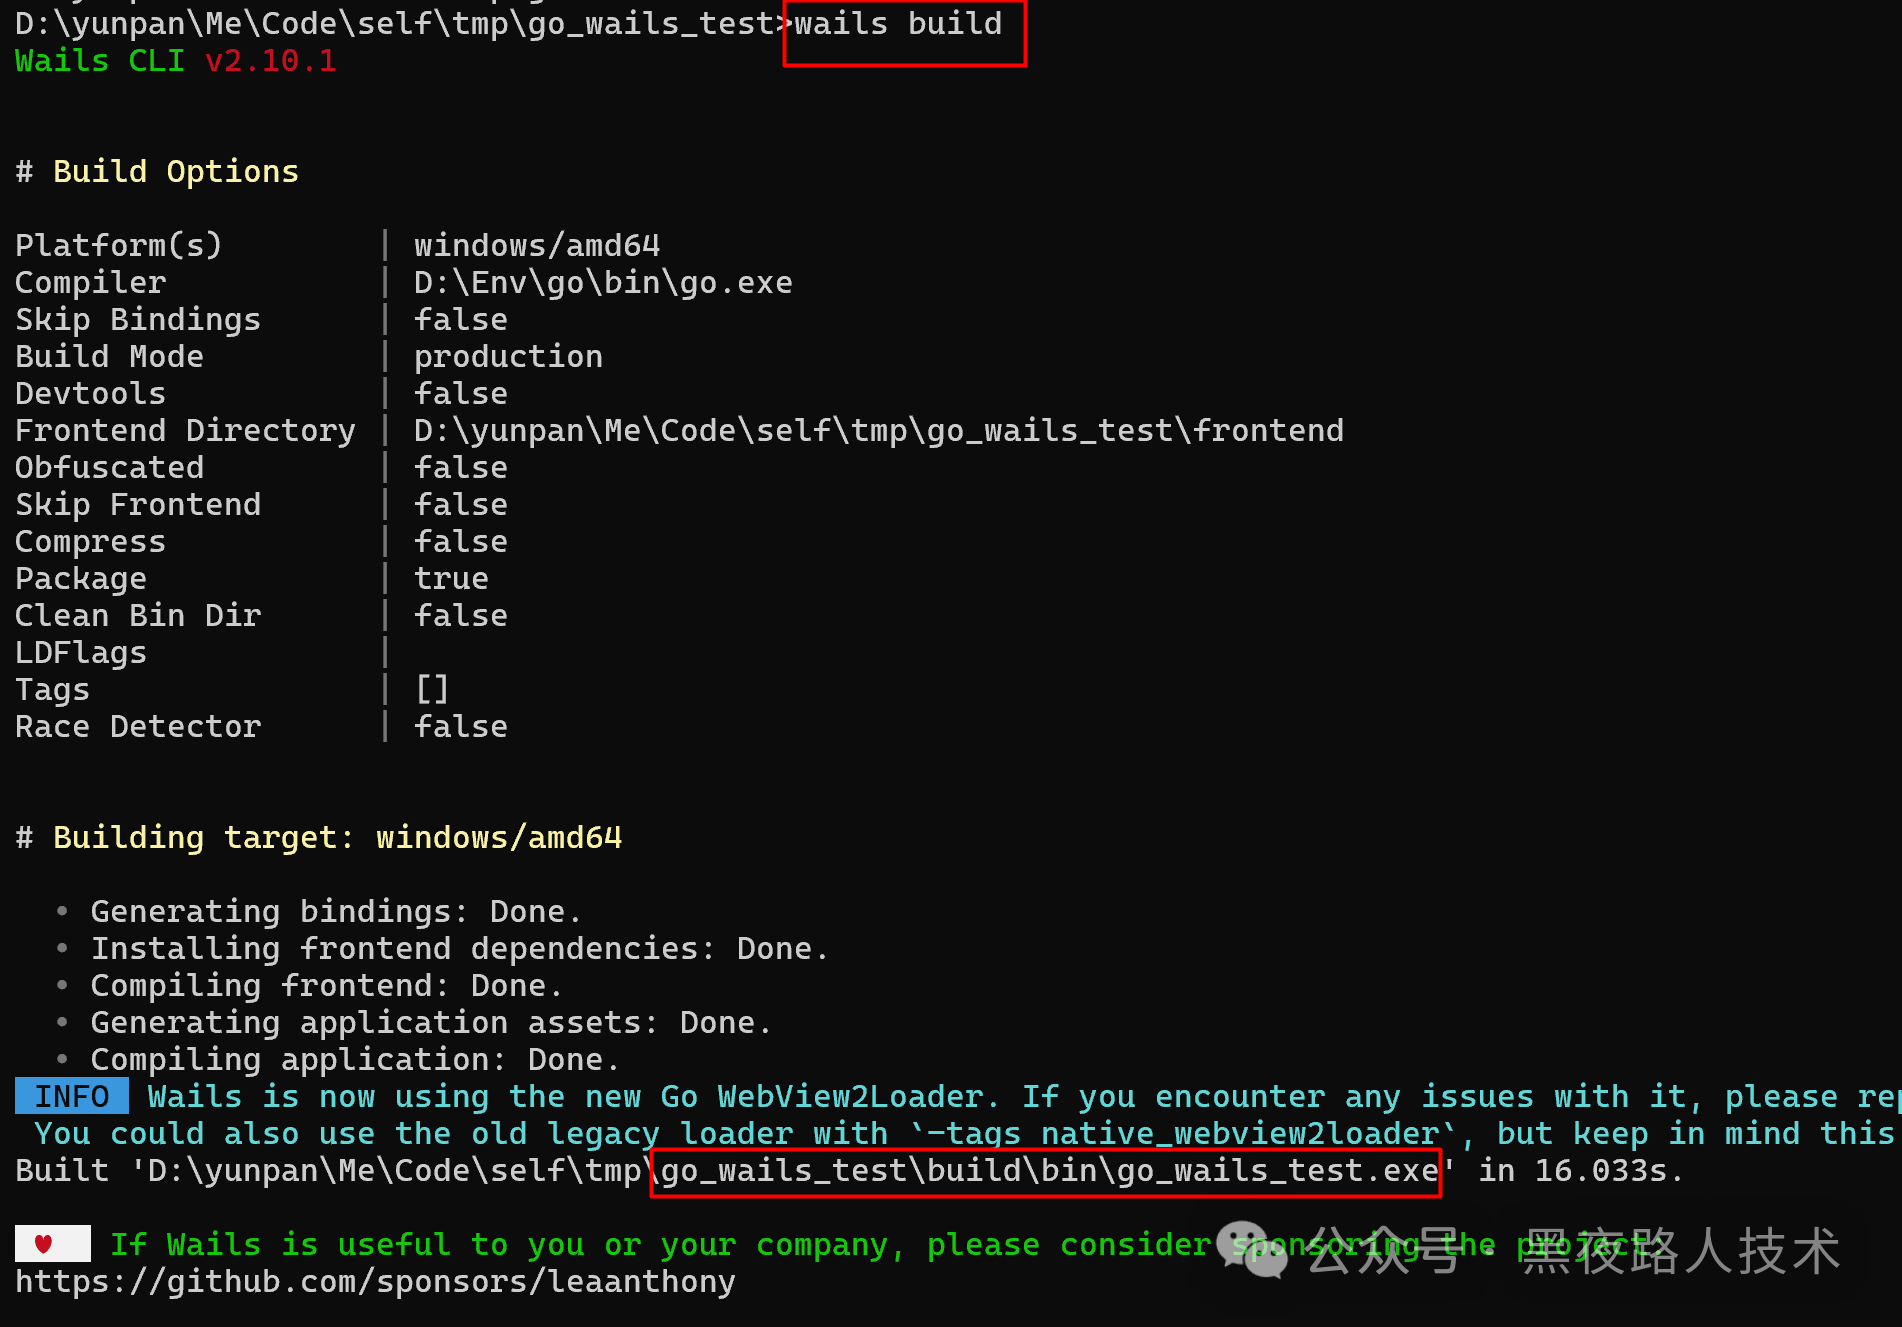Viewport: 1902px width, 1327px height.
Task: Click the prompt path D:\yunpan\Me\Code\self\tmp\go_wails_test
Action: click(395, 23)
